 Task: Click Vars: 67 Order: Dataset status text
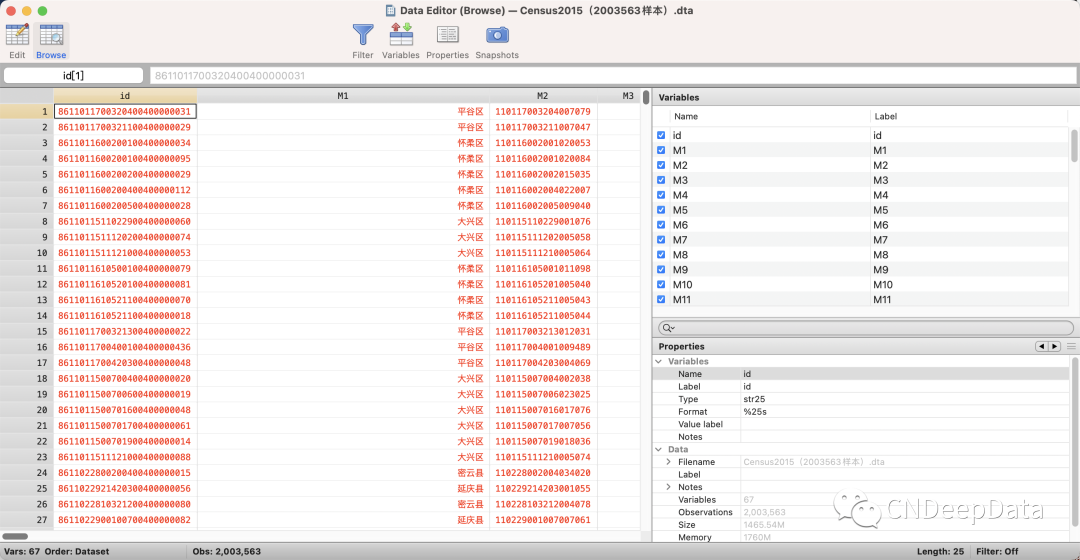56,551
